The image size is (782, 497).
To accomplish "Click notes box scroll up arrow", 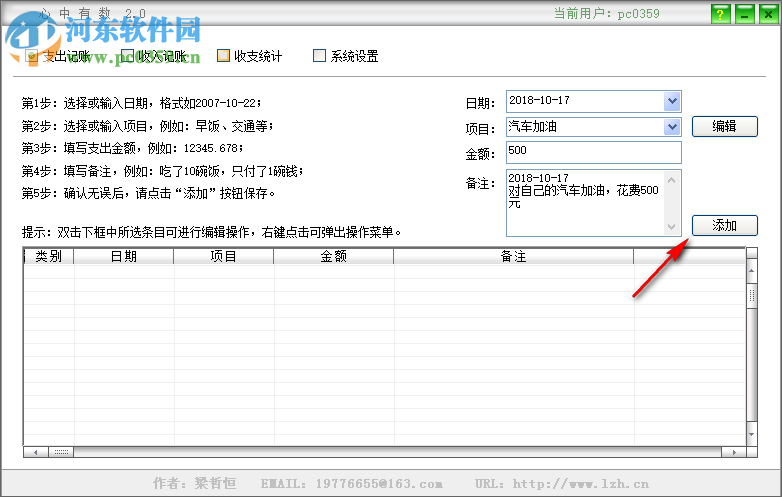I will click(672, 180).
